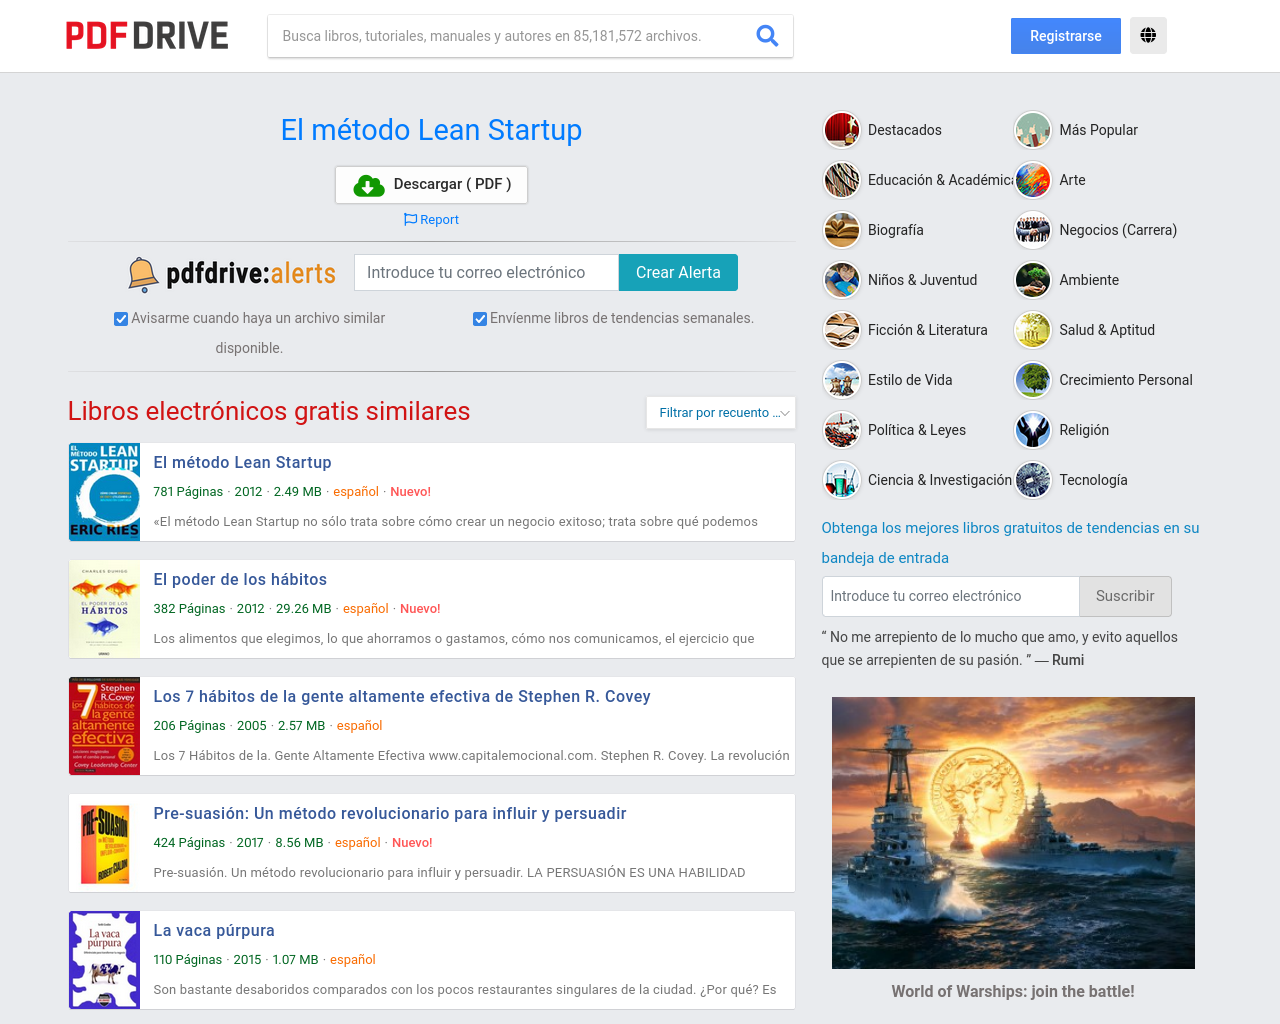Image resolution: width=1280 pixels, height=1024 pixels.
Task: Click the 781 Páginas text
Action: (188, 492)
